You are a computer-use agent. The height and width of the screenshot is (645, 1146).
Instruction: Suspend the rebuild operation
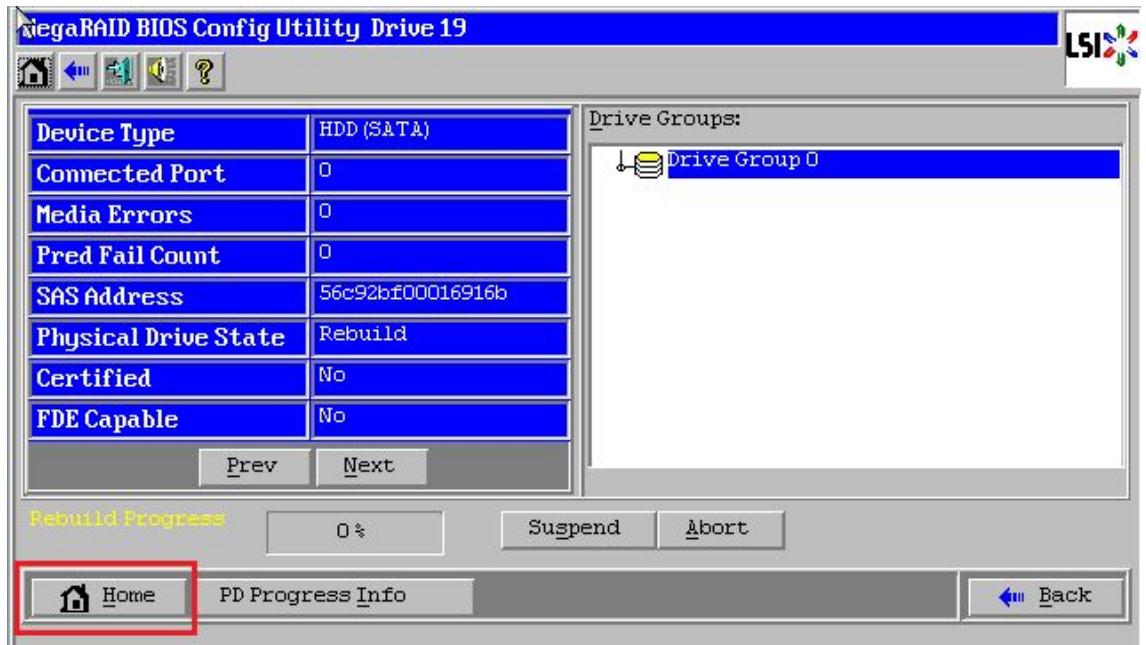(577, 529)
